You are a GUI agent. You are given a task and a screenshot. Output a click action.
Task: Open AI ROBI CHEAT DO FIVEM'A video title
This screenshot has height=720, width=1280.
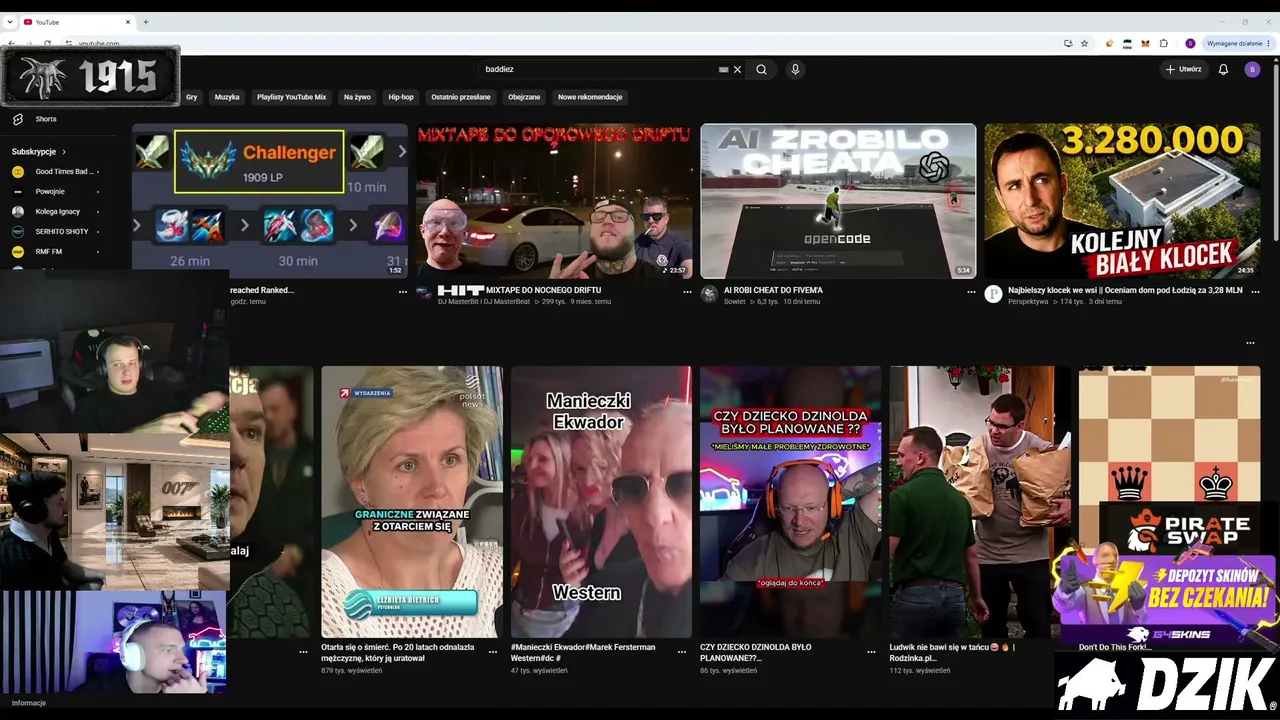(773, 290)
